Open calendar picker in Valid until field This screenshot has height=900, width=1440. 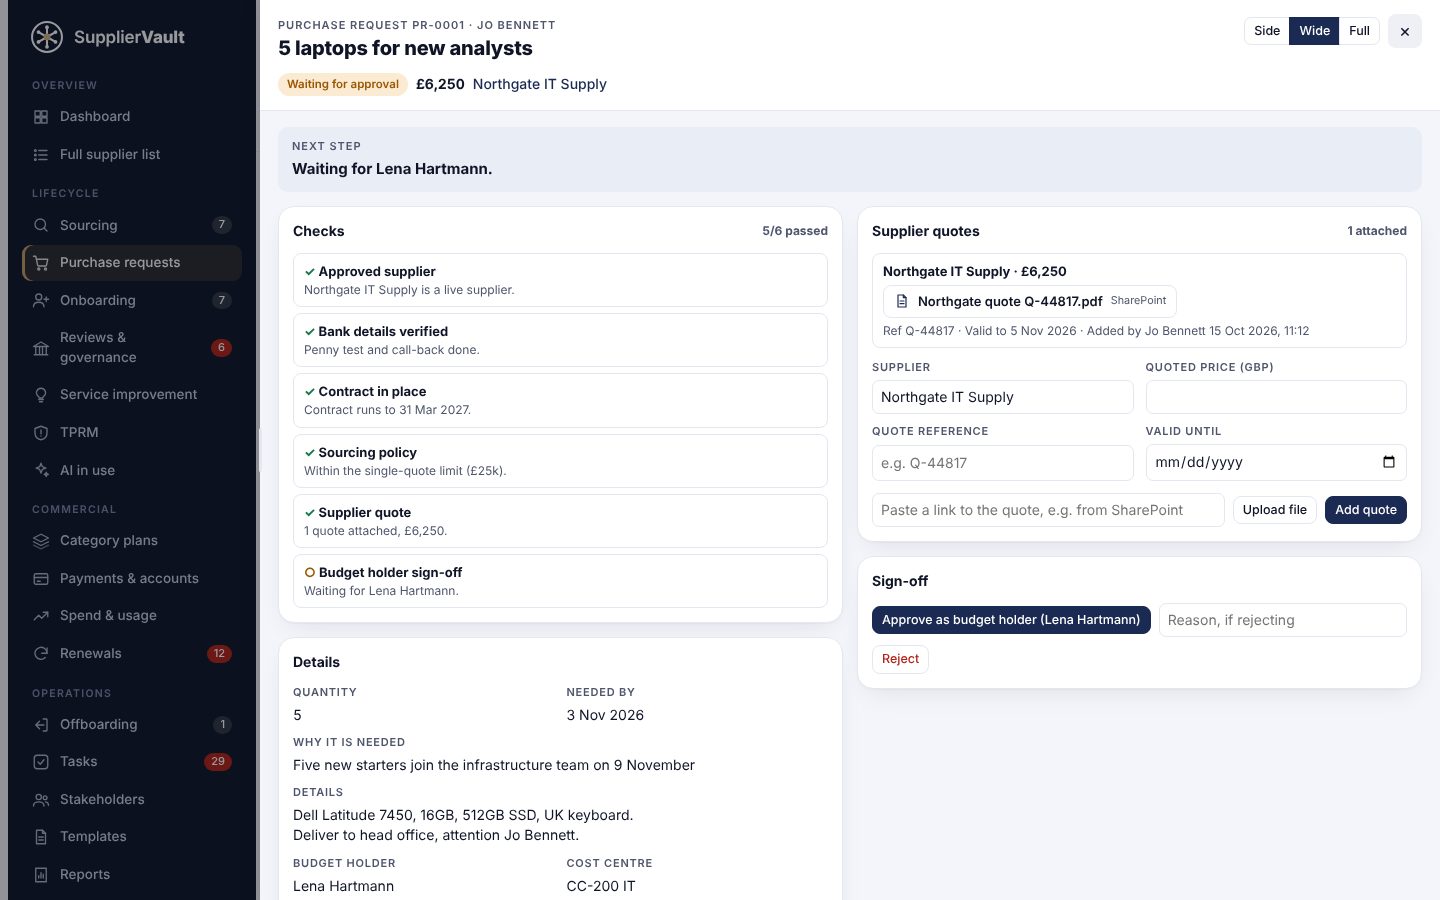(x=1388, y=462)
